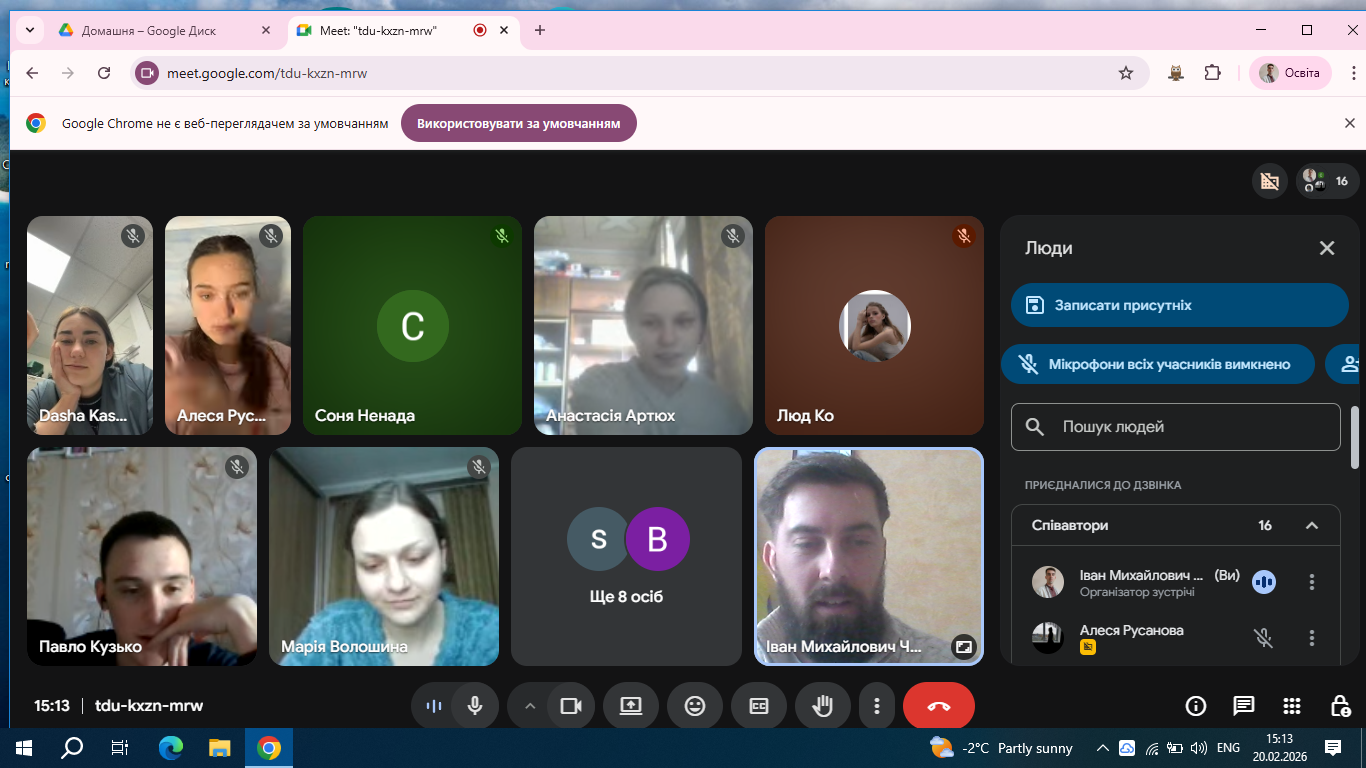Image resolution: width=1366 pixels, height=768 pixels.
Task: Open a new browser tab
Action: coord(540,30)
